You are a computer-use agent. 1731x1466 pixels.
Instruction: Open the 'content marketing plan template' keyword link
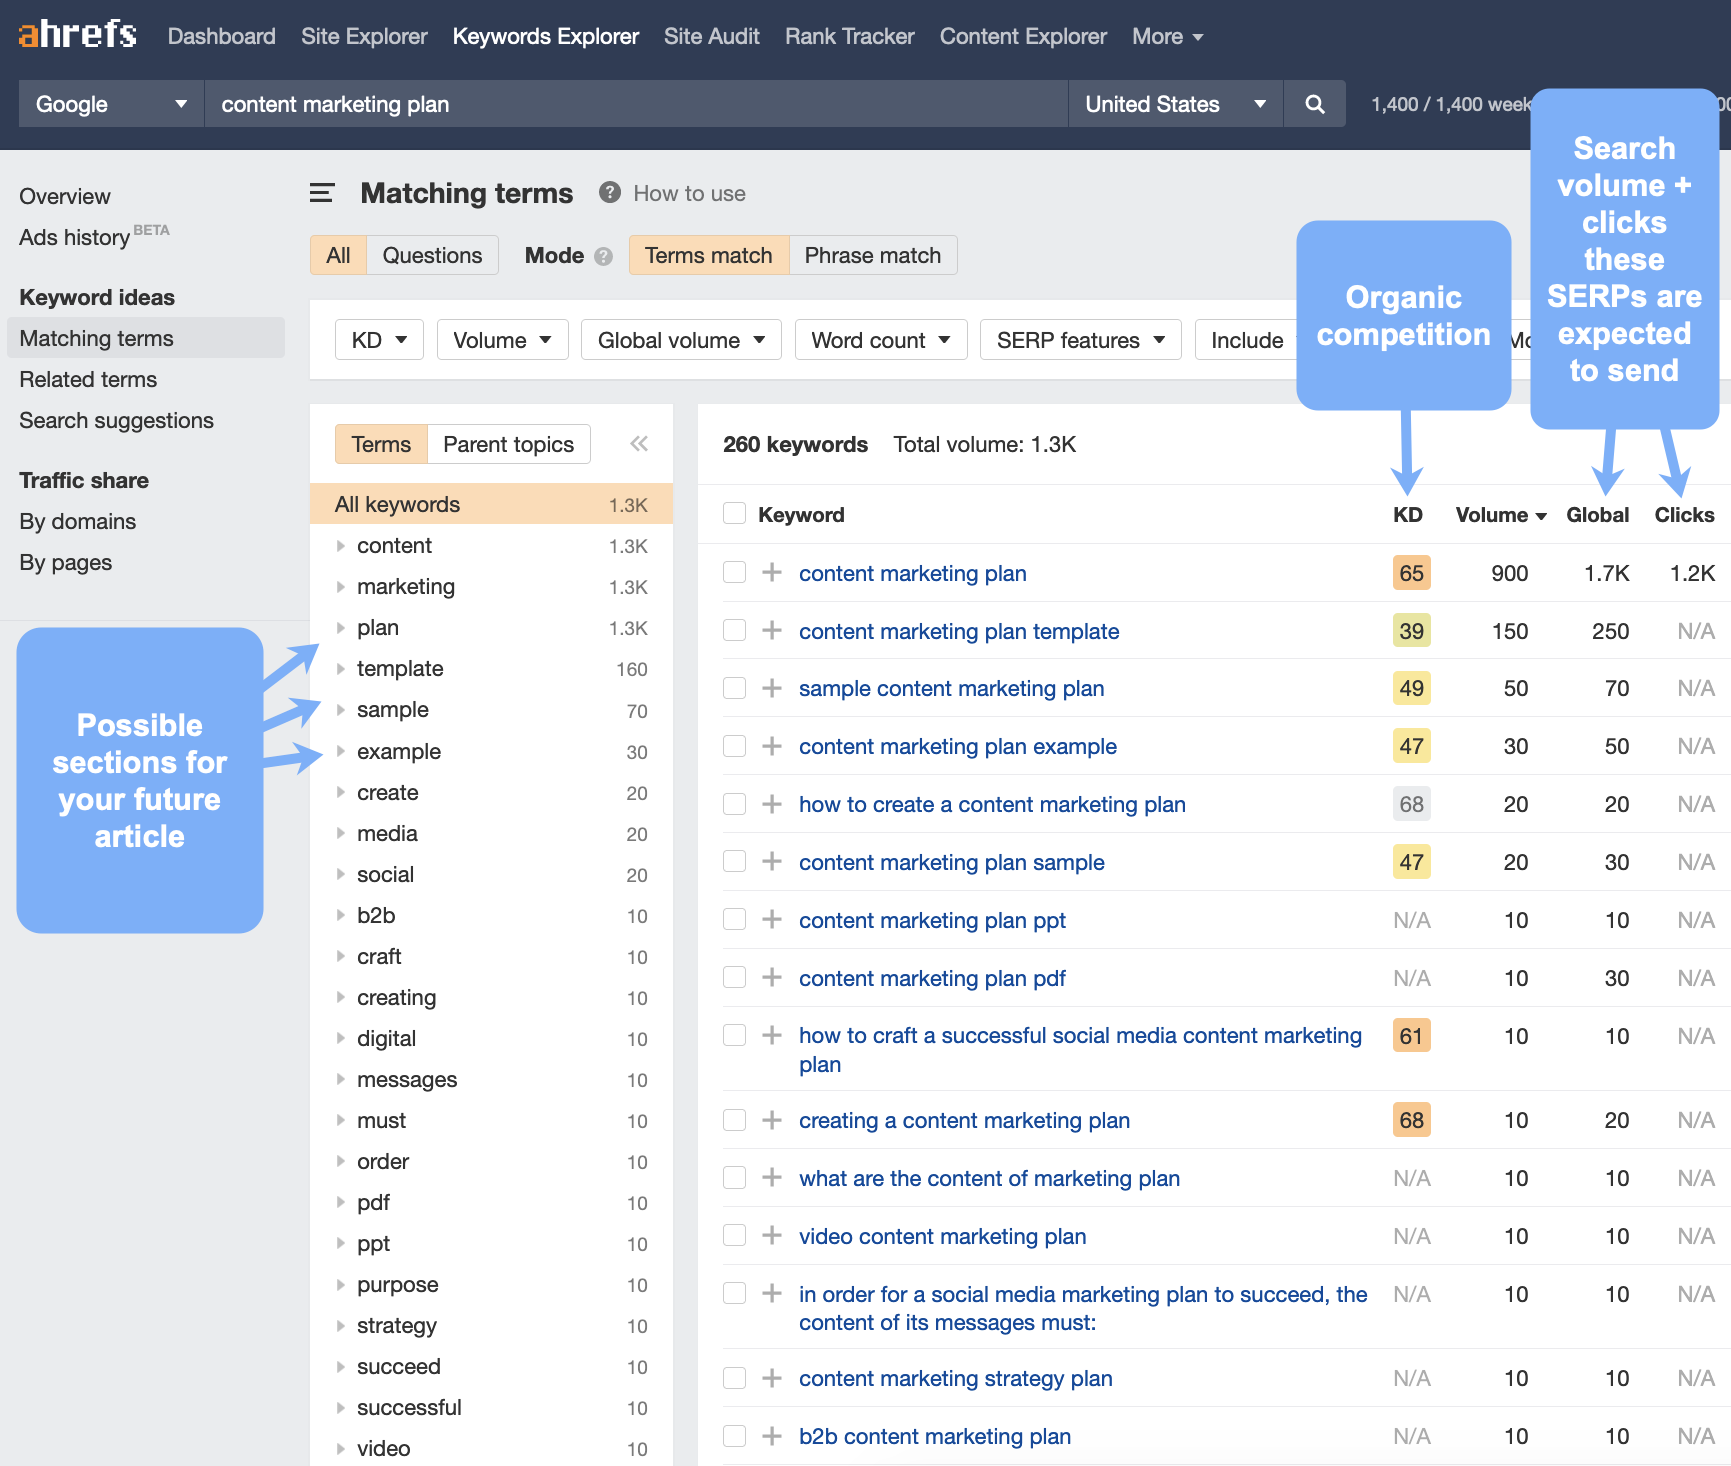coord(959,631)
